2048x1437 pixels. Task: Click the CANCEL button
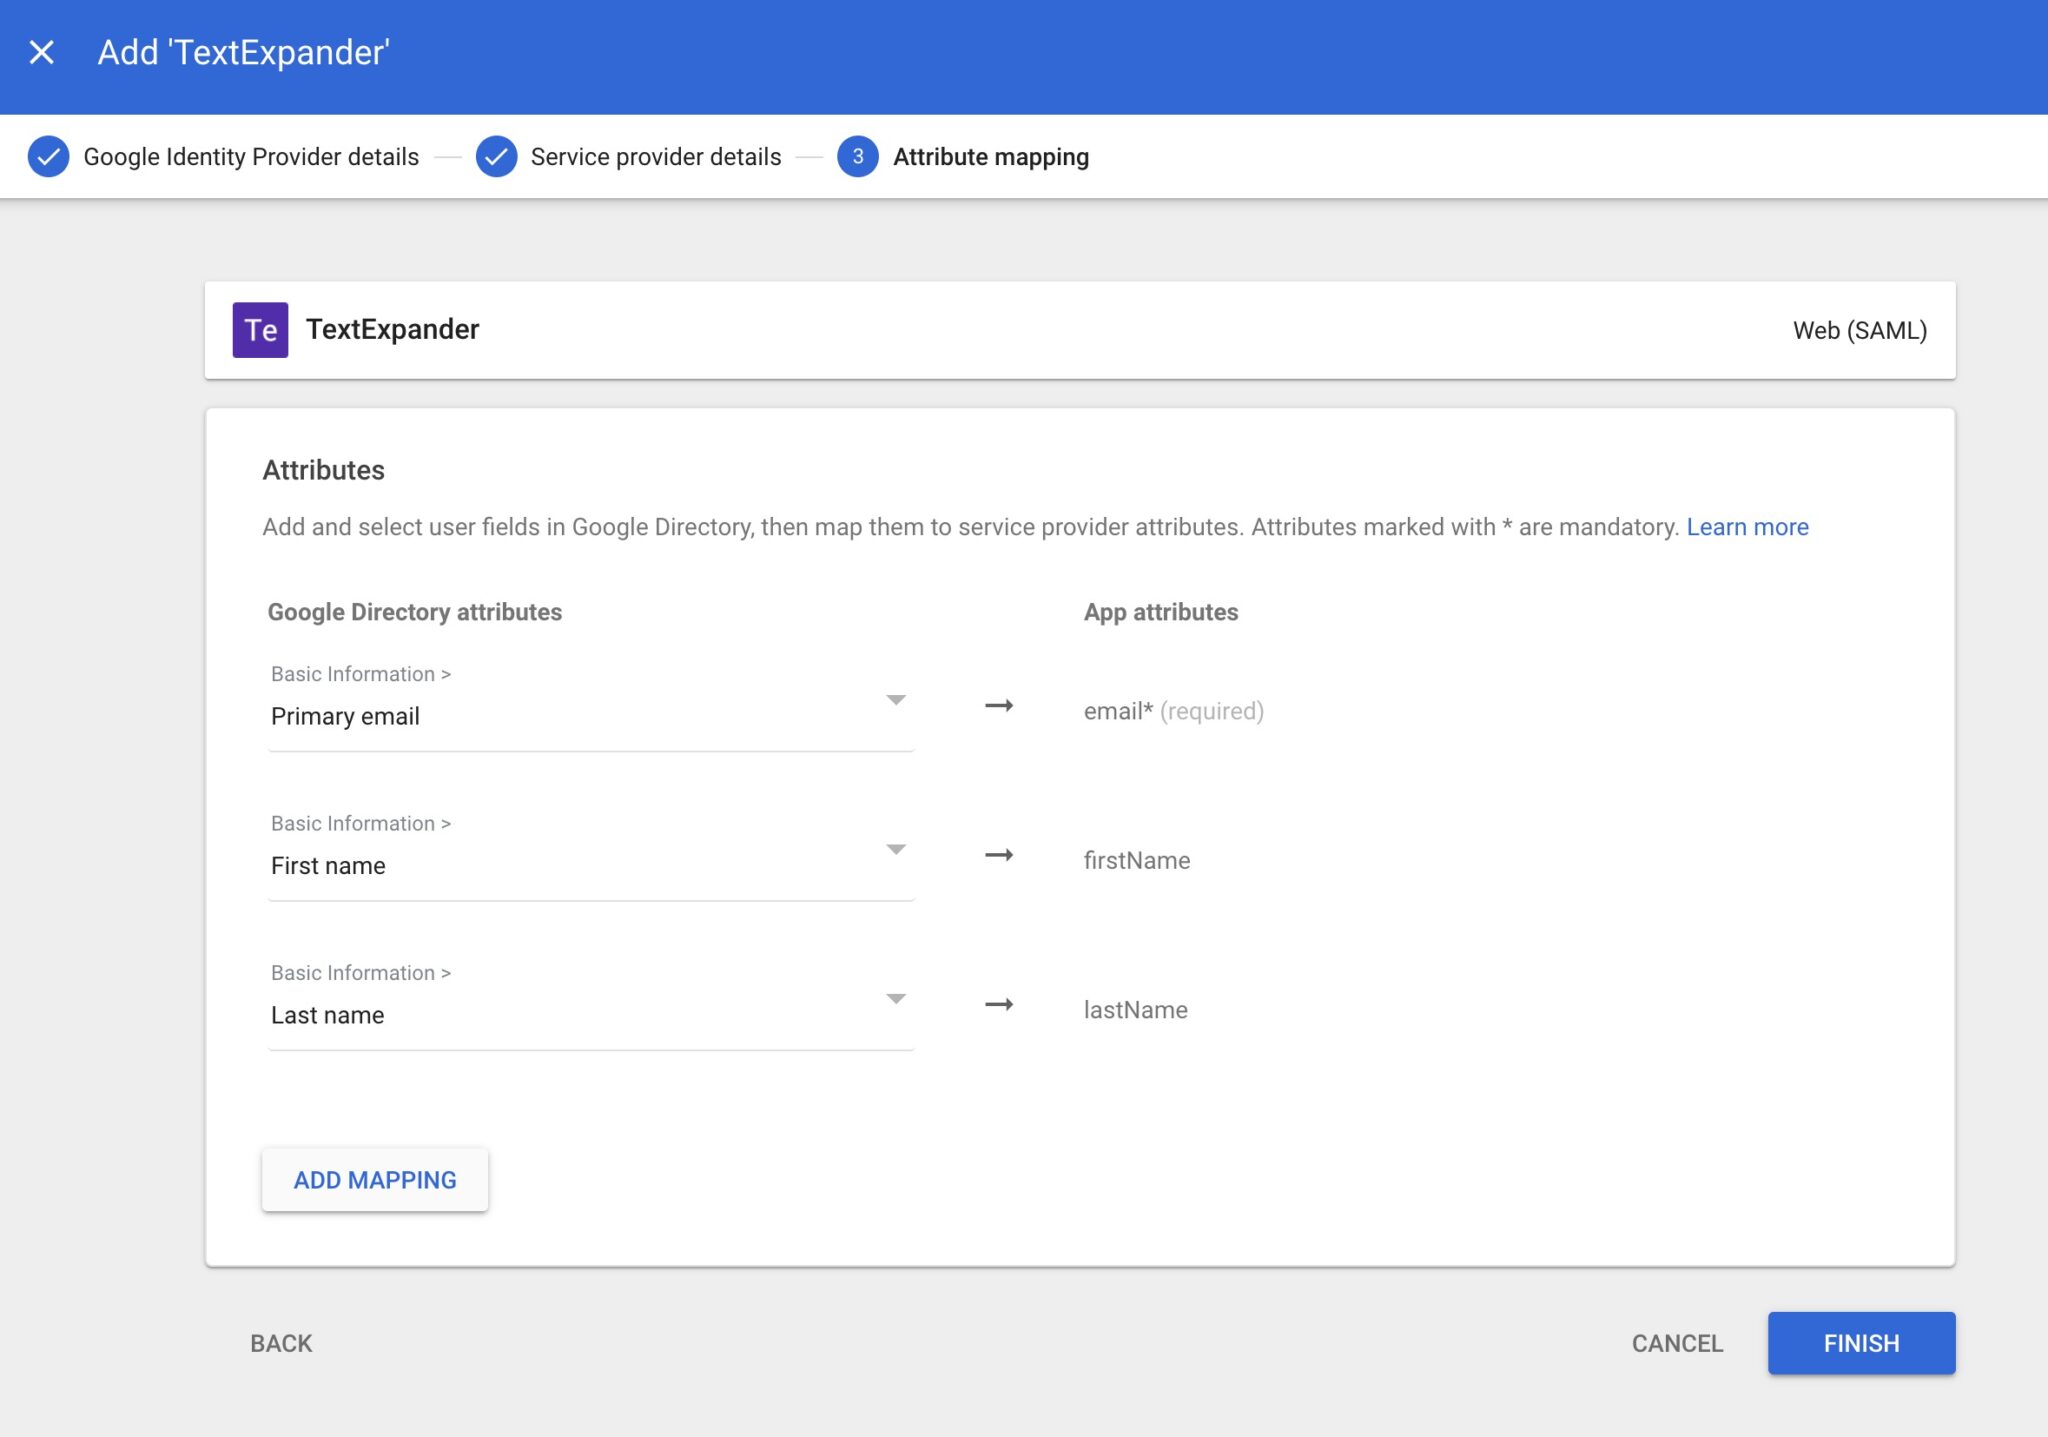pyautogui.click(x=1677, y=1343)
